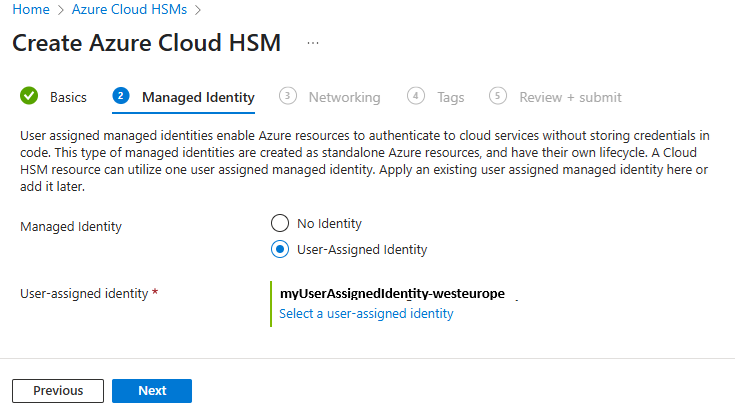Select the User-Assigned Identity radio button
The width and height of the screenshot is (735, 410).
pos(280,249)
